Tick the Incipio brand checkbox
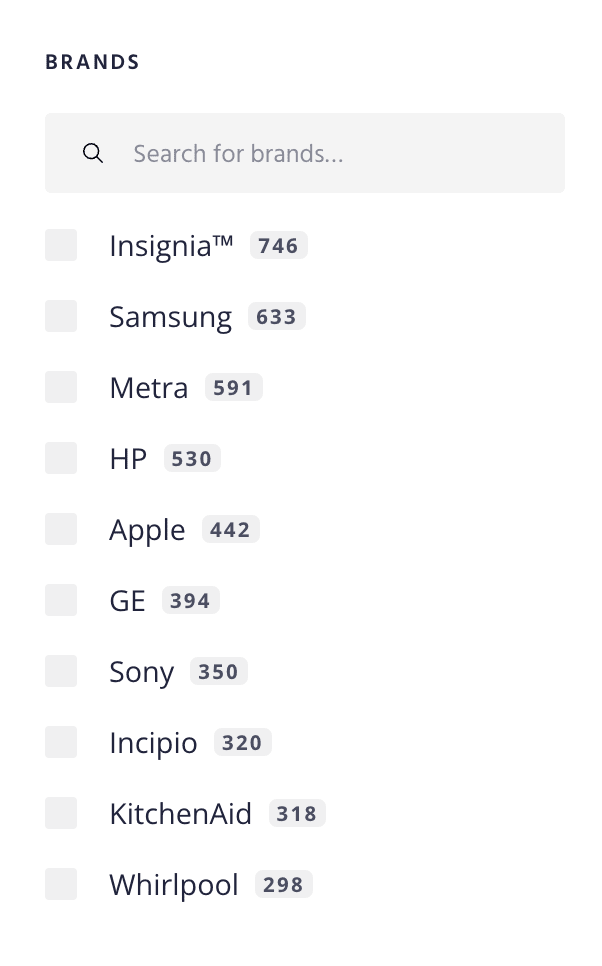The width and height of the screenshot is (602, 966). [61, 742]
